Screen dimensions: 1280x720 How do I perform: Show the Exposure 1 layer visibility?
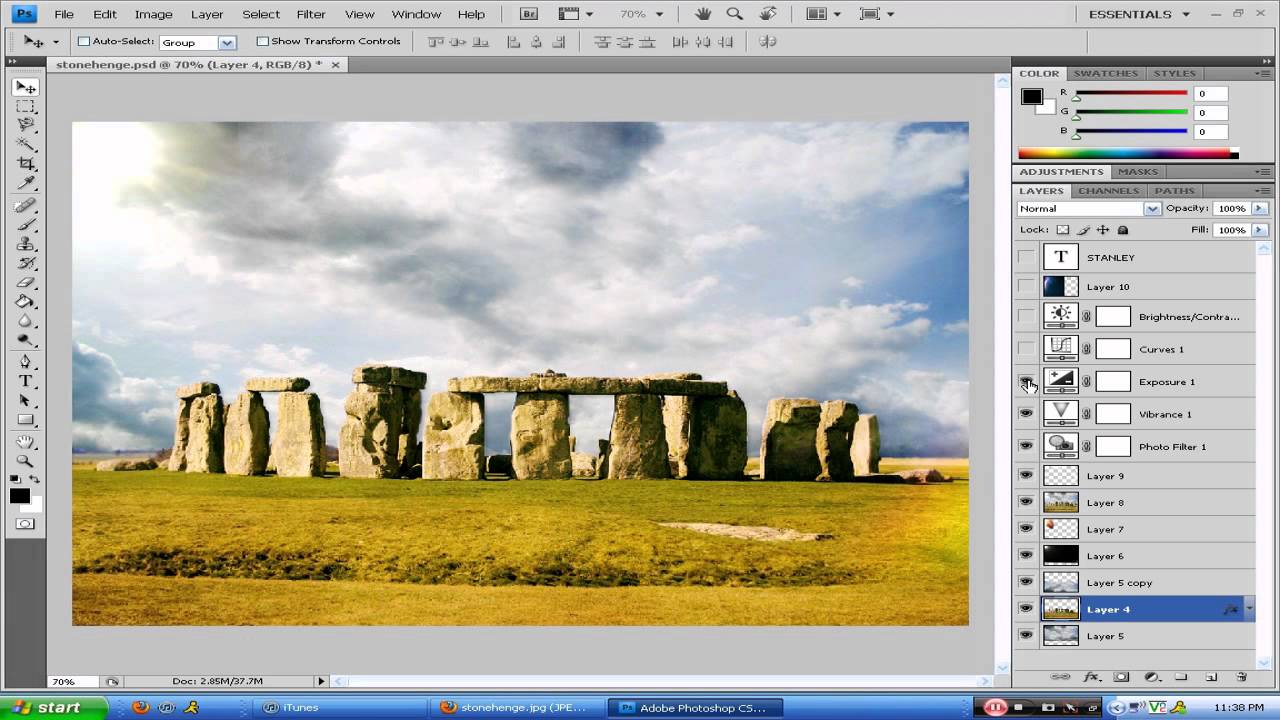tap(1026, 381)
